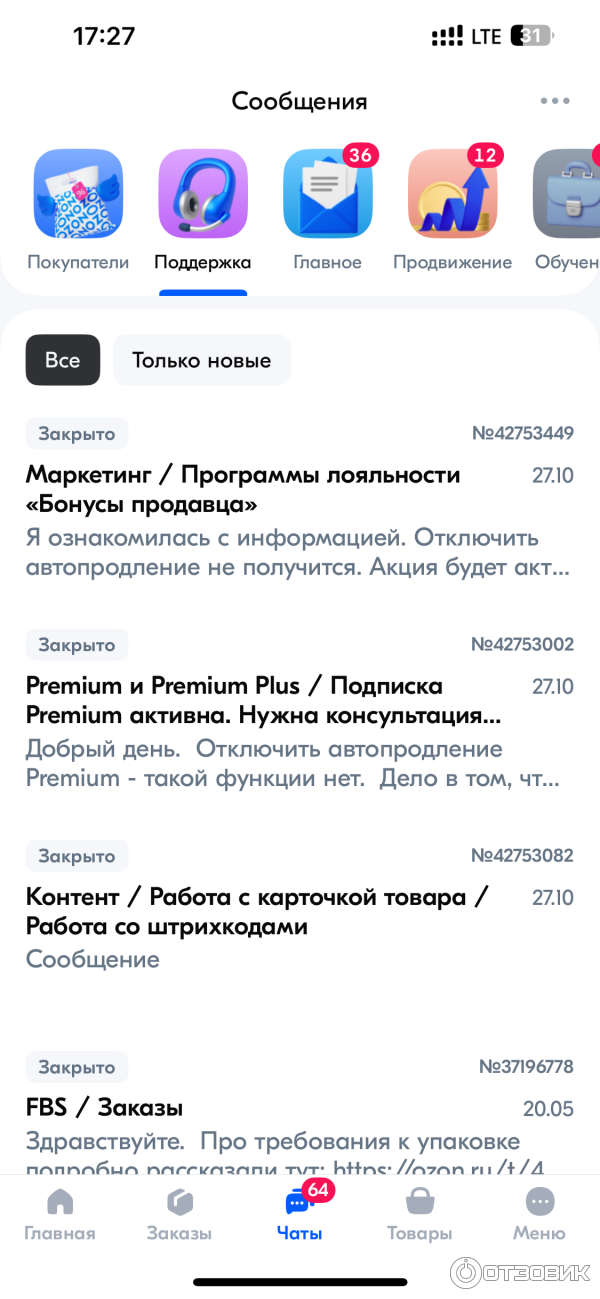Screen dimensions: 600x1299
Task: Select the Все filter chip
Action: point(63,360)
